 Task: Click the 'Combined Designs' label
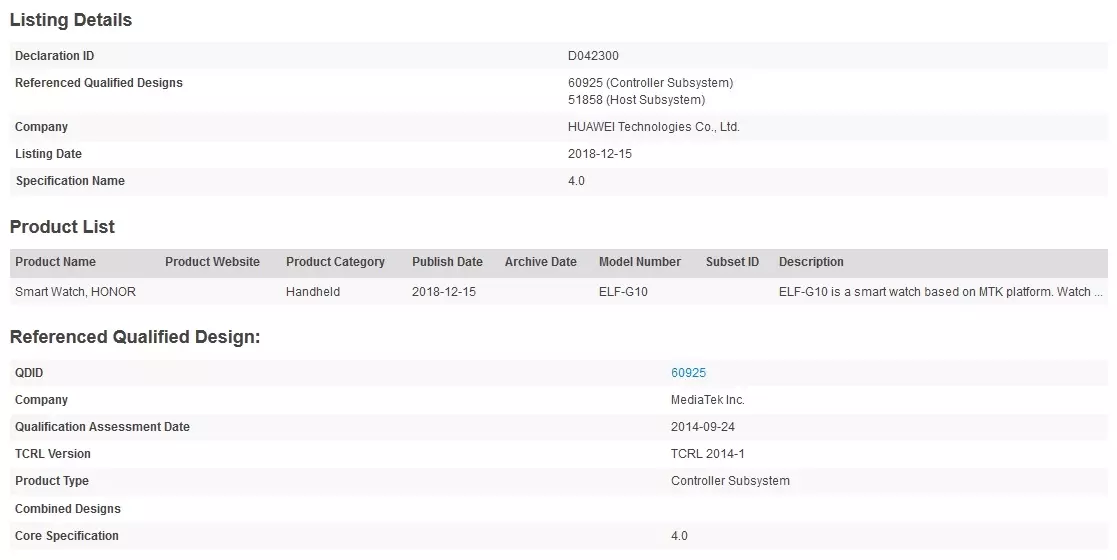[x=68, y=509]
